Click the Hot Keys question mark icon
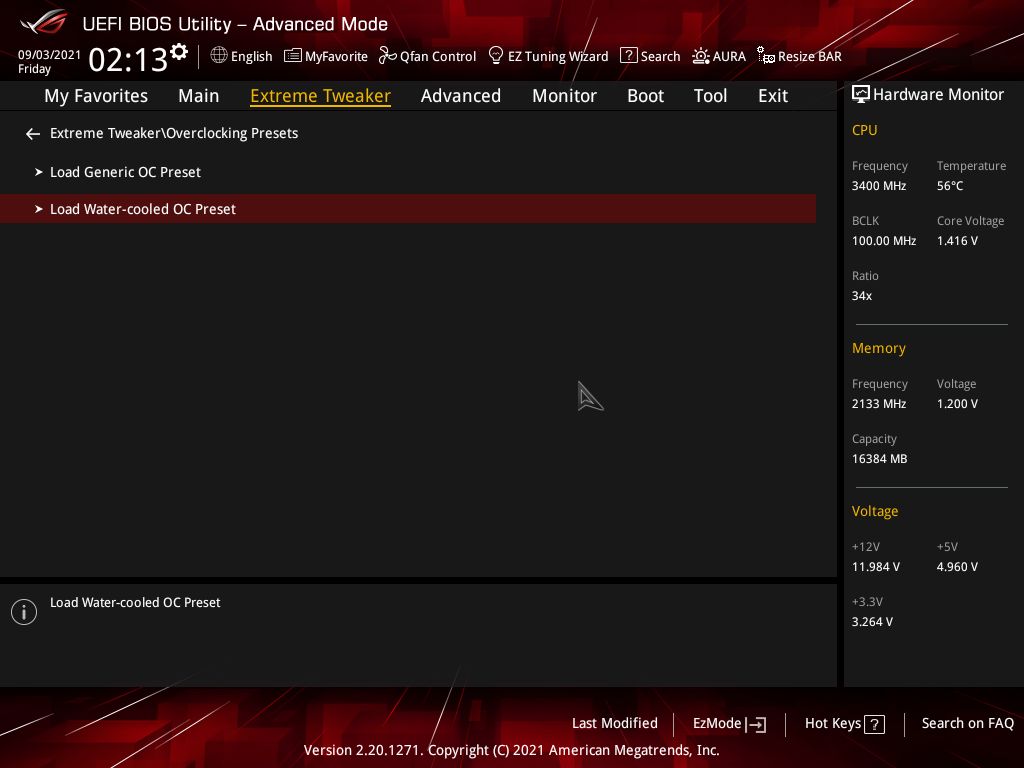The height and width of the screenshot is (768, 1024). [874, 724]
